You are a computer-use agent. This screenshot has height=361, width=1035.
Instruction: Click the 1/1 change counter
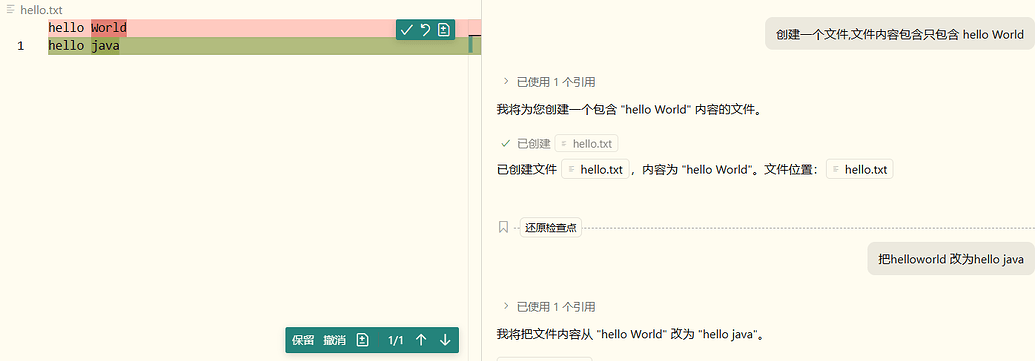point(395,340)
